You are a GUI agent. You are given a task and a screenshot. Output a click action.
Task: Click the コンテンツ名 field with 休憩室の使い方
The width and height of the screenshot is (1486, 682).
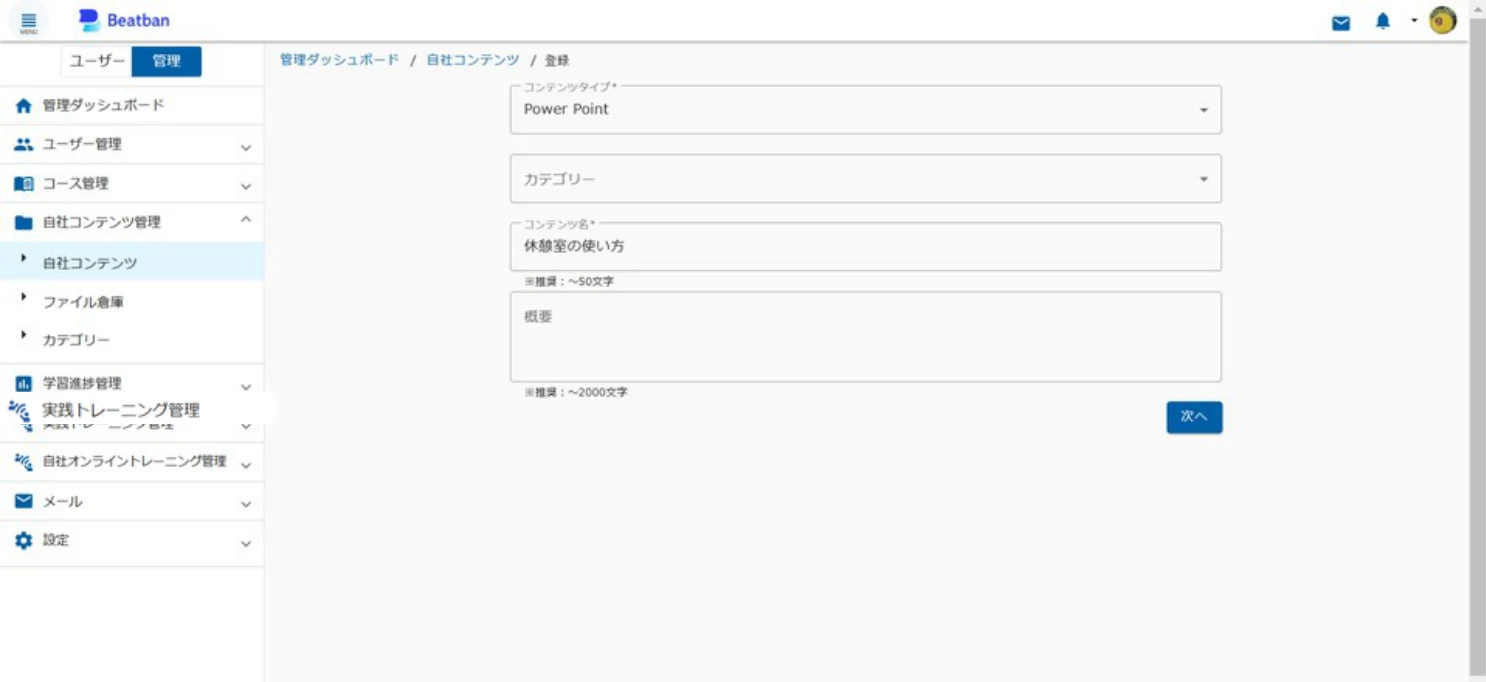pos(866,246)
